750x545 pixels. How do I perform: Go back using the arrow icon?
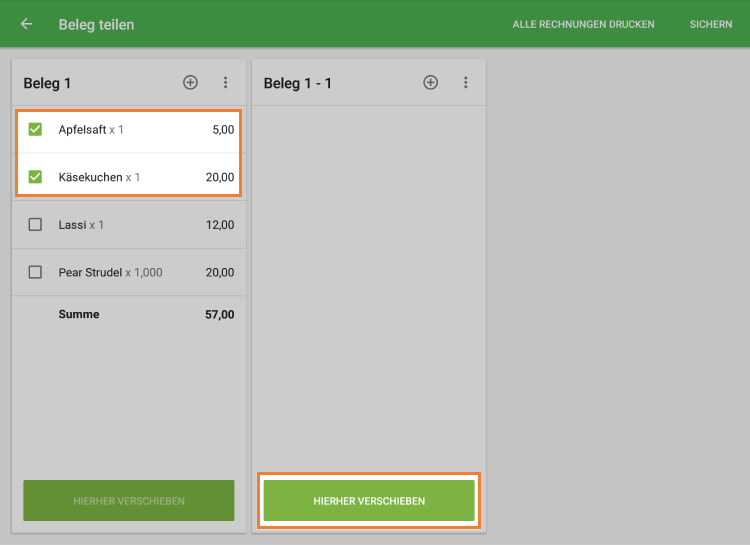pyautogui.click(x=26, y=24)
